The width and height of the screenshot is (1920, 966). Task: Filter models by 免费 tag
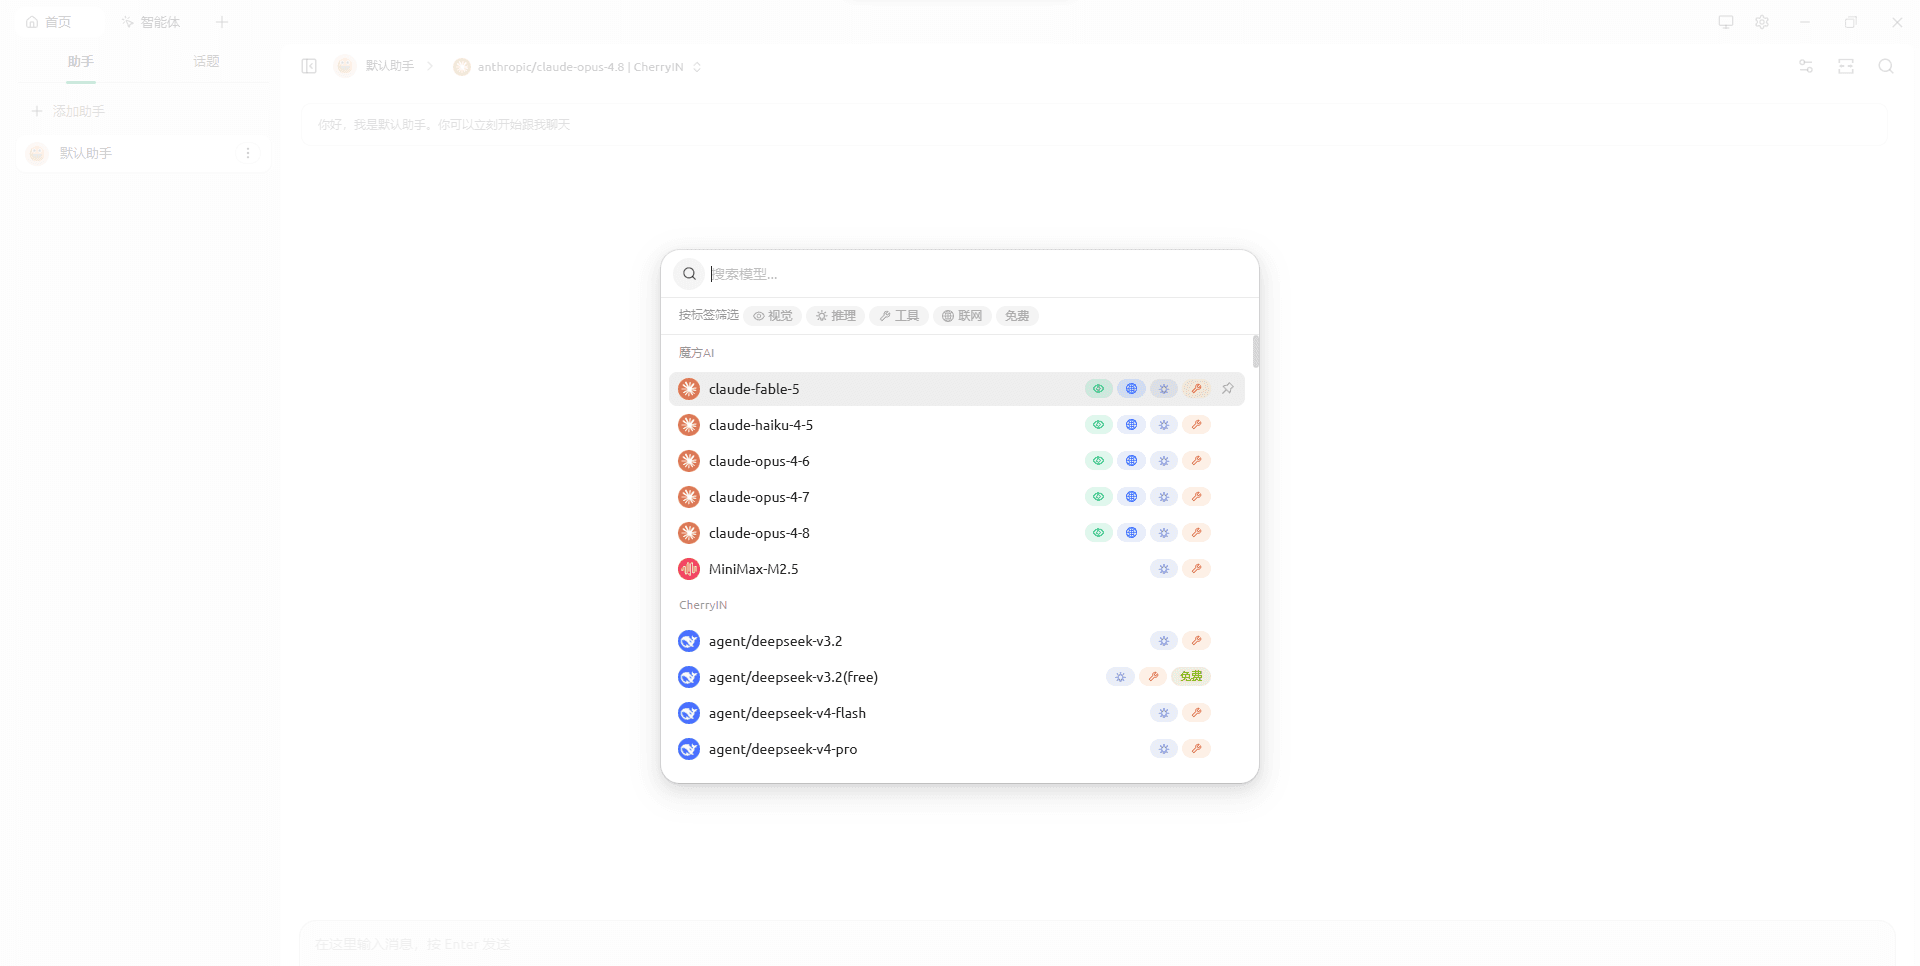1017,316
